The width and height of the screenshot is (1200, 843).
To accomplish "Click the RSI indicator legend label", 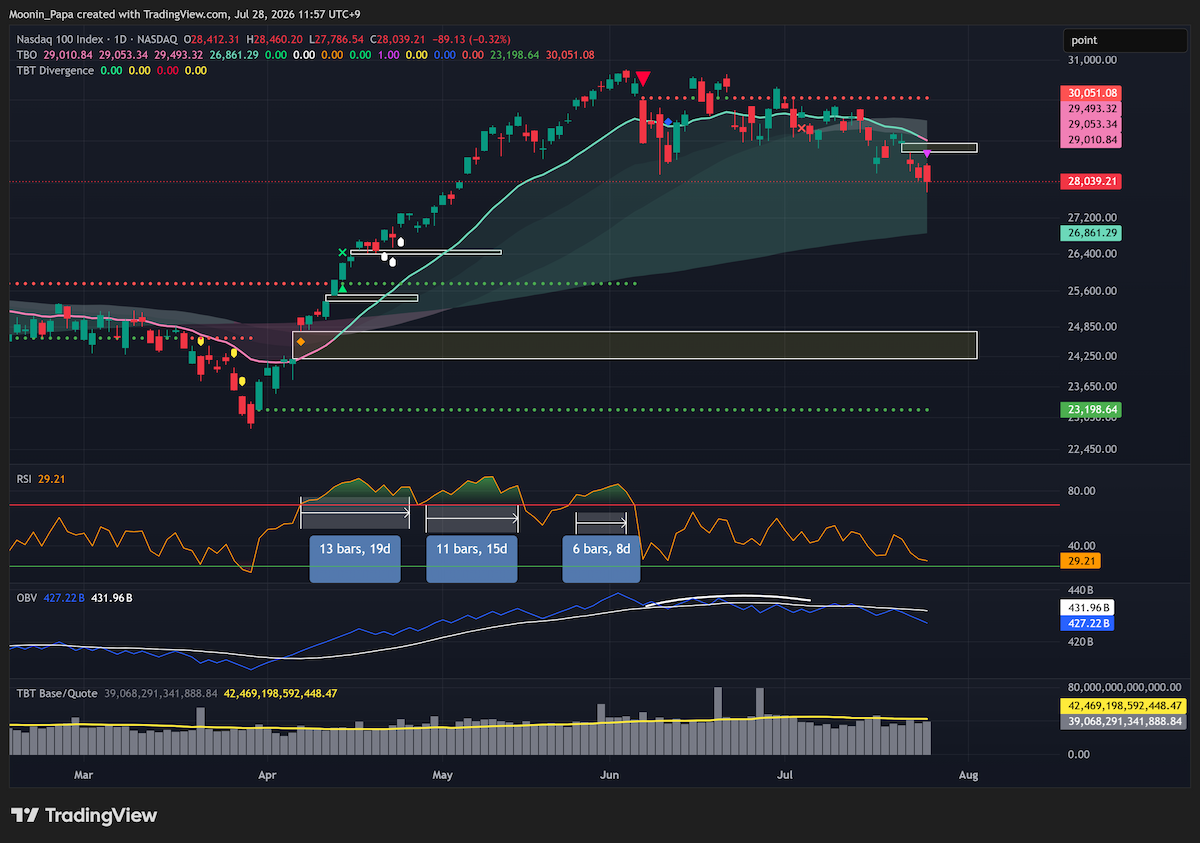I will tap(23, 479).
